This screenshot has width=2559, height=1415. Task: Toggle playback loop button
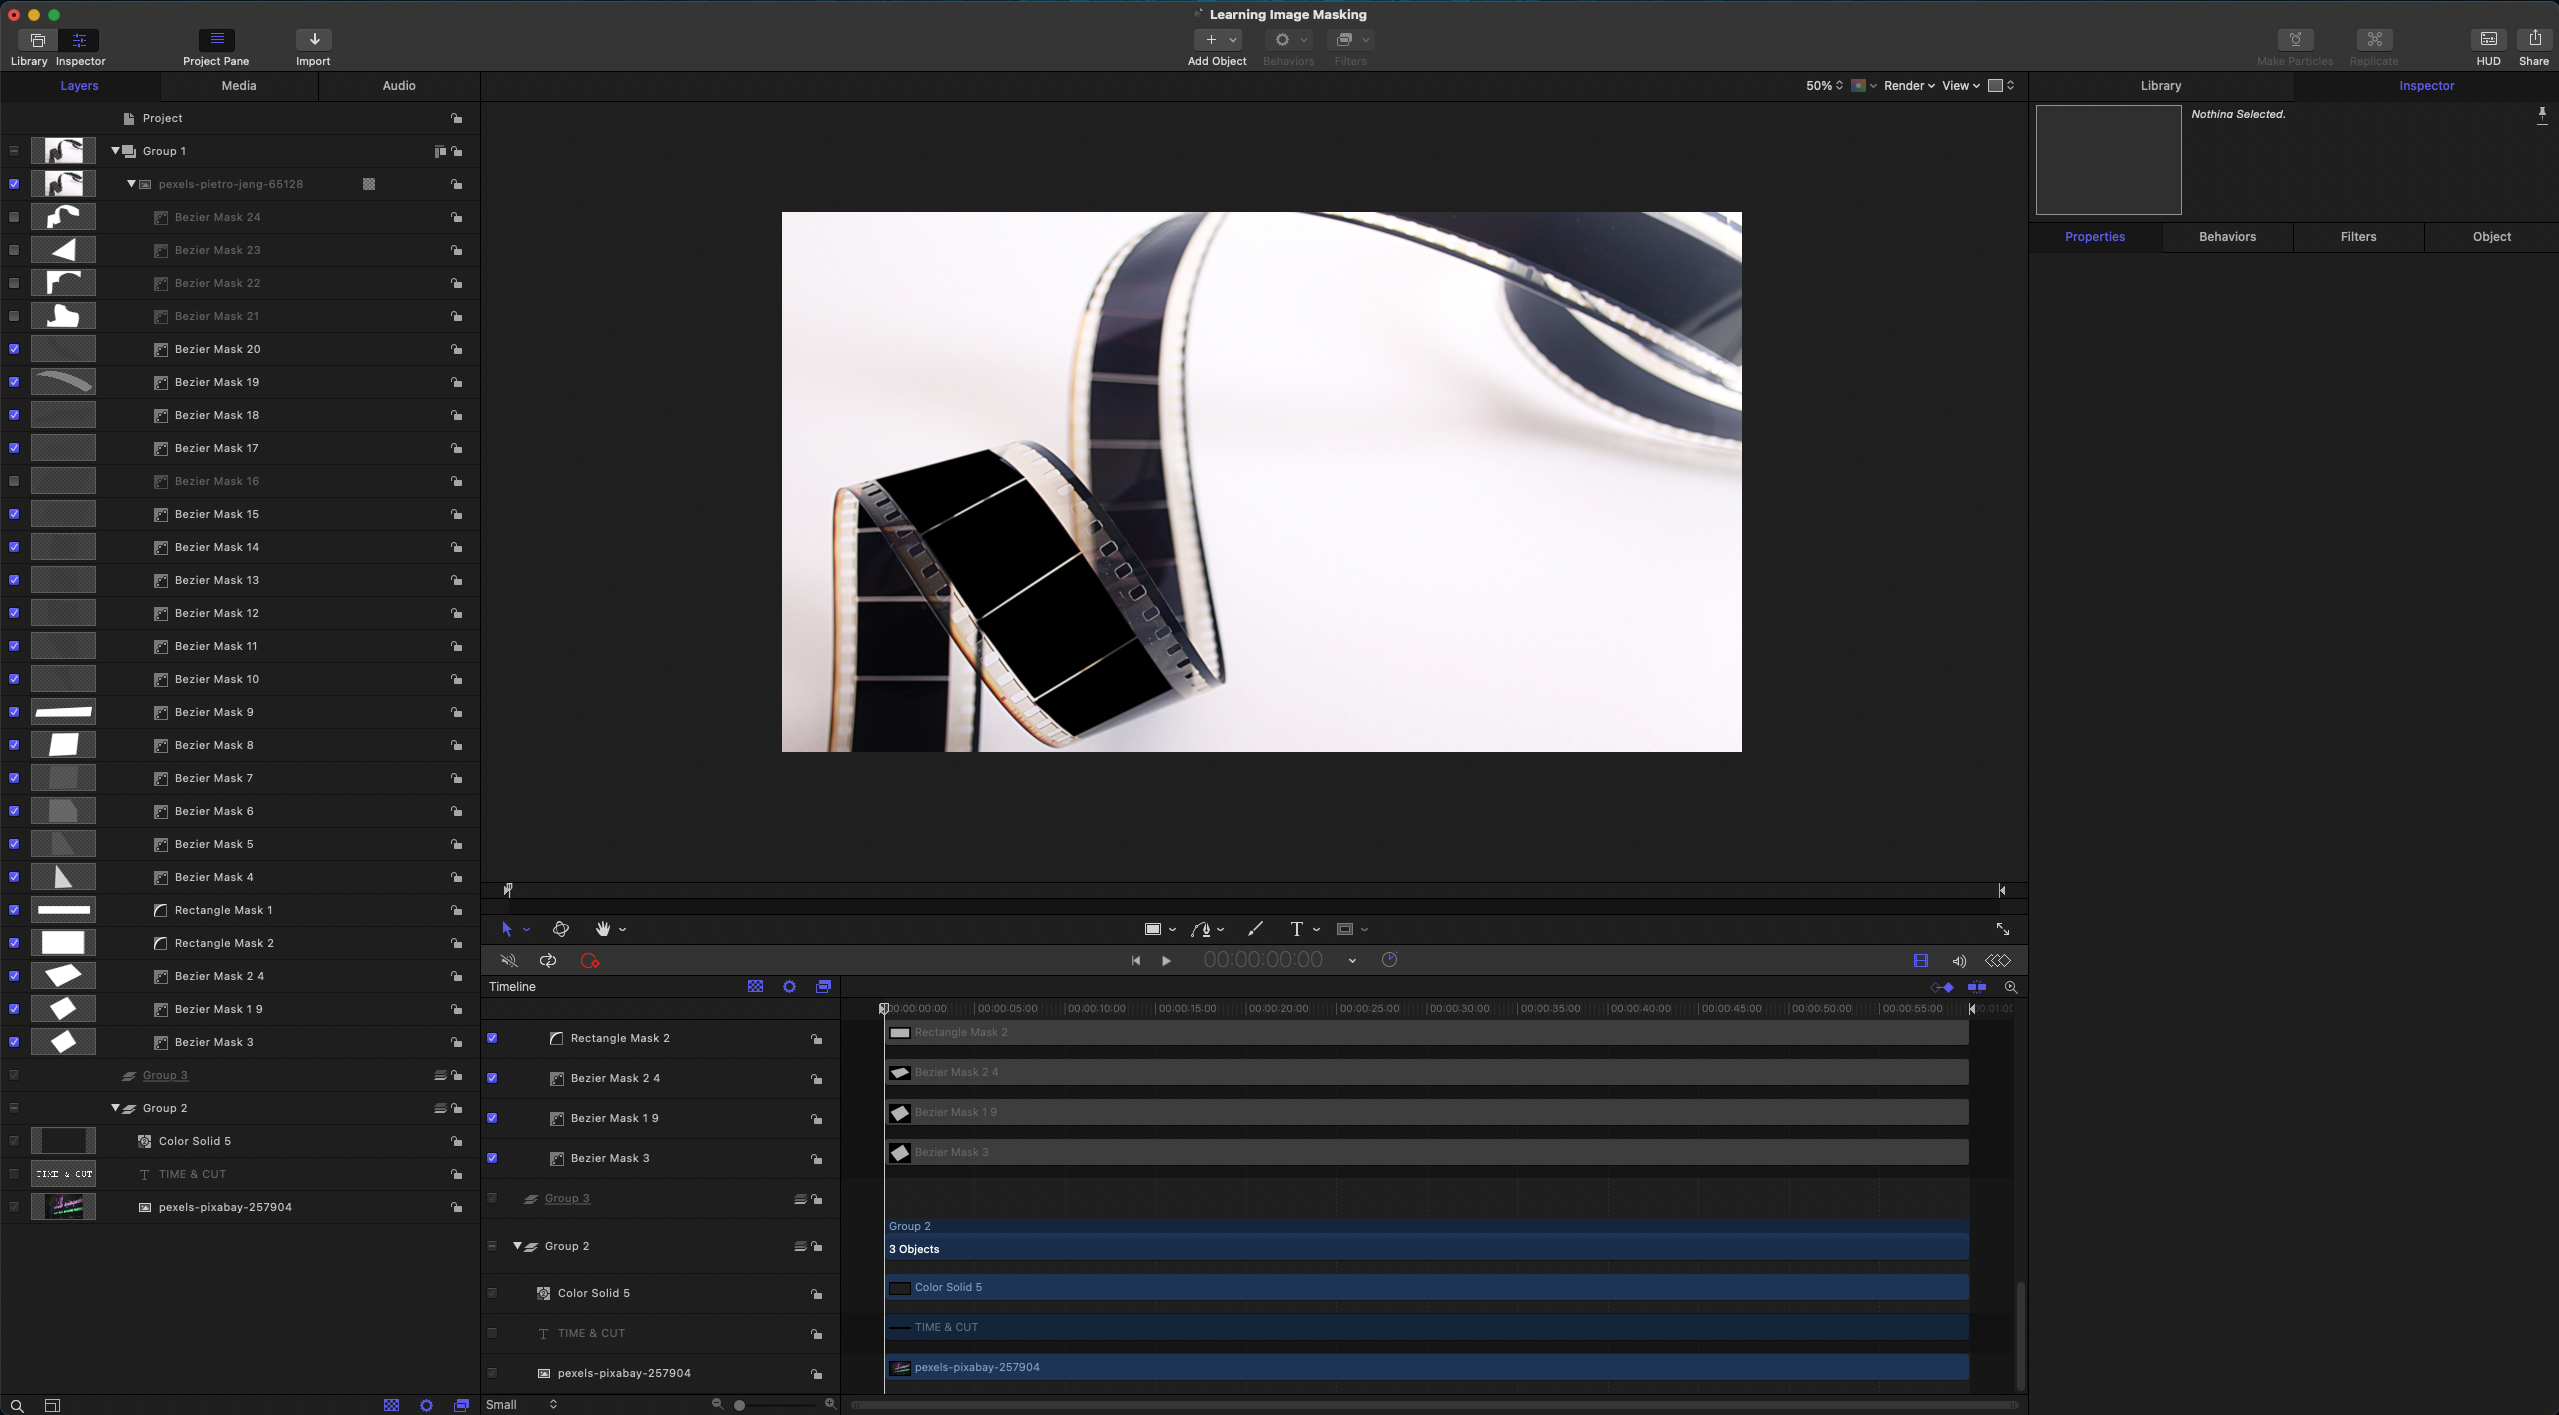548,960
